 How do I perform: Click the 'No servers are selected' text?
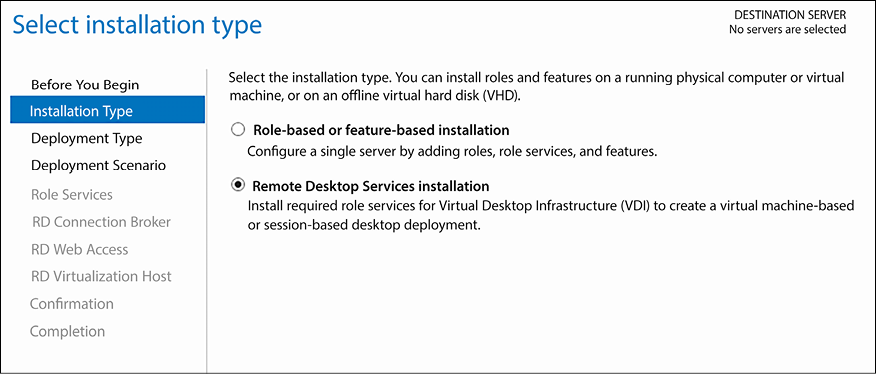[x=787, y=29]
